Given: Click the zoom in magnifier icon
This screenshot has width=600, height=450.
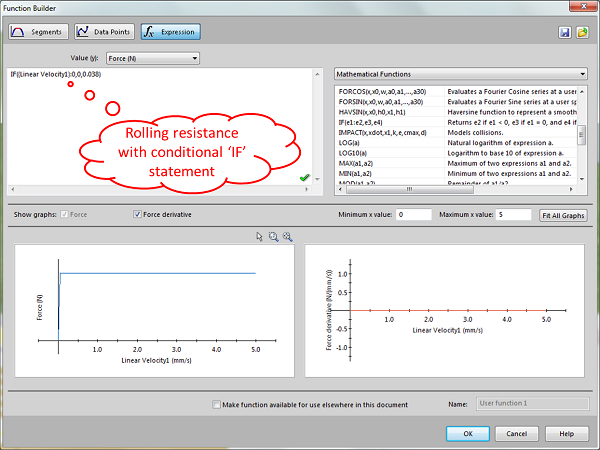Looking at the screenshot, I should pyautogui.click(x=287, y=236).
